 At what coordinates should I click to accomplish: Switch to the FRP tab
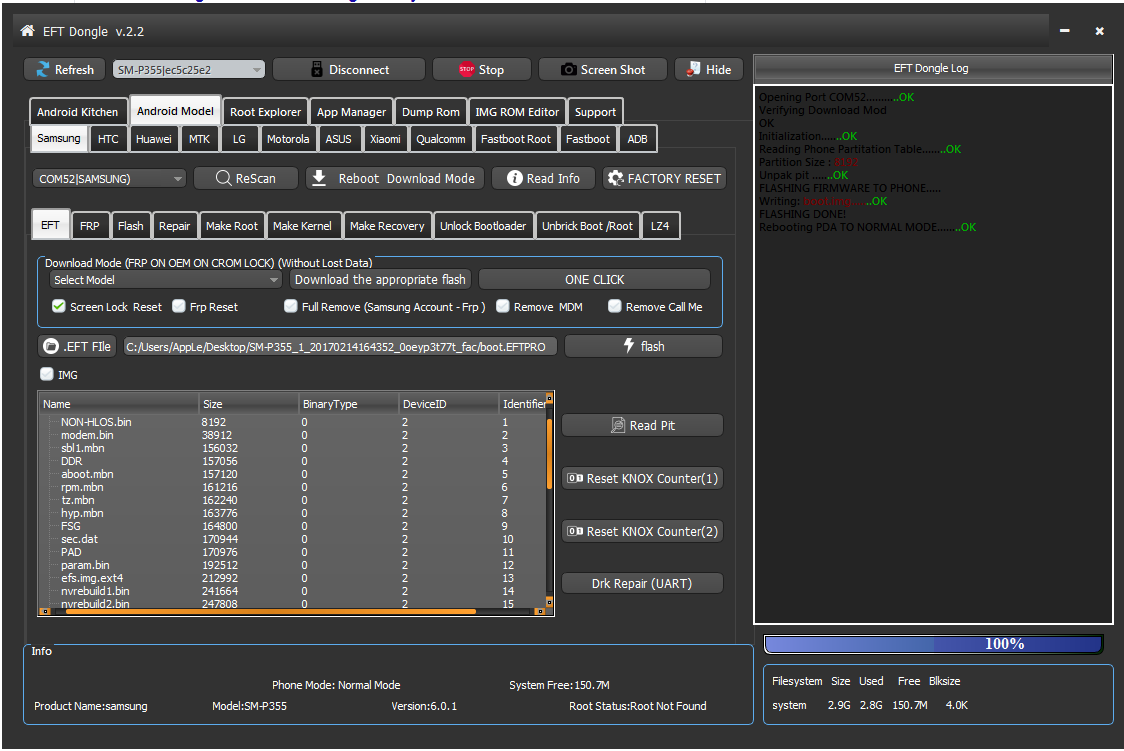tap(90, 226)
